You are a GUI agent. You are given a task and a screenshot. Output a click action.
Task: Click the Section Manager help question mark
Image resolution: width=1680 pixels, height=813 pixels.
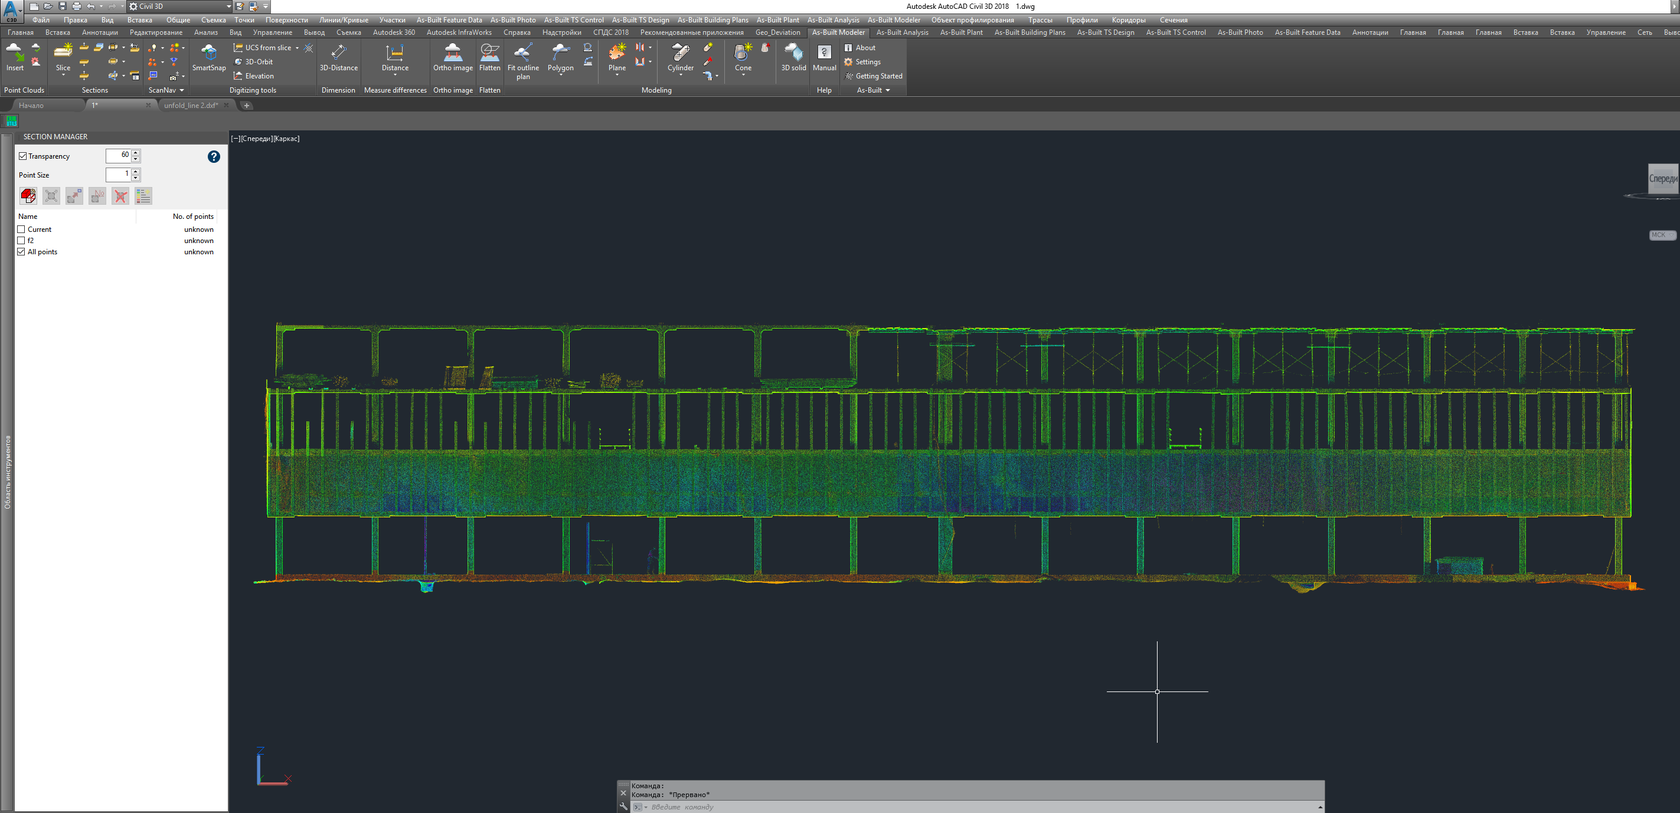(x=214, y=157)
